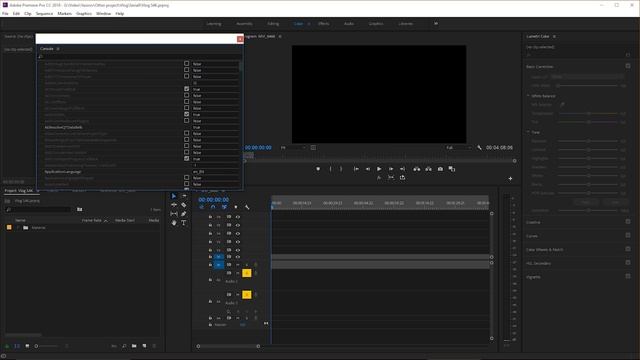
Task: Adjust the Saturation slider in Lumetri
Action: coord(588,210)
